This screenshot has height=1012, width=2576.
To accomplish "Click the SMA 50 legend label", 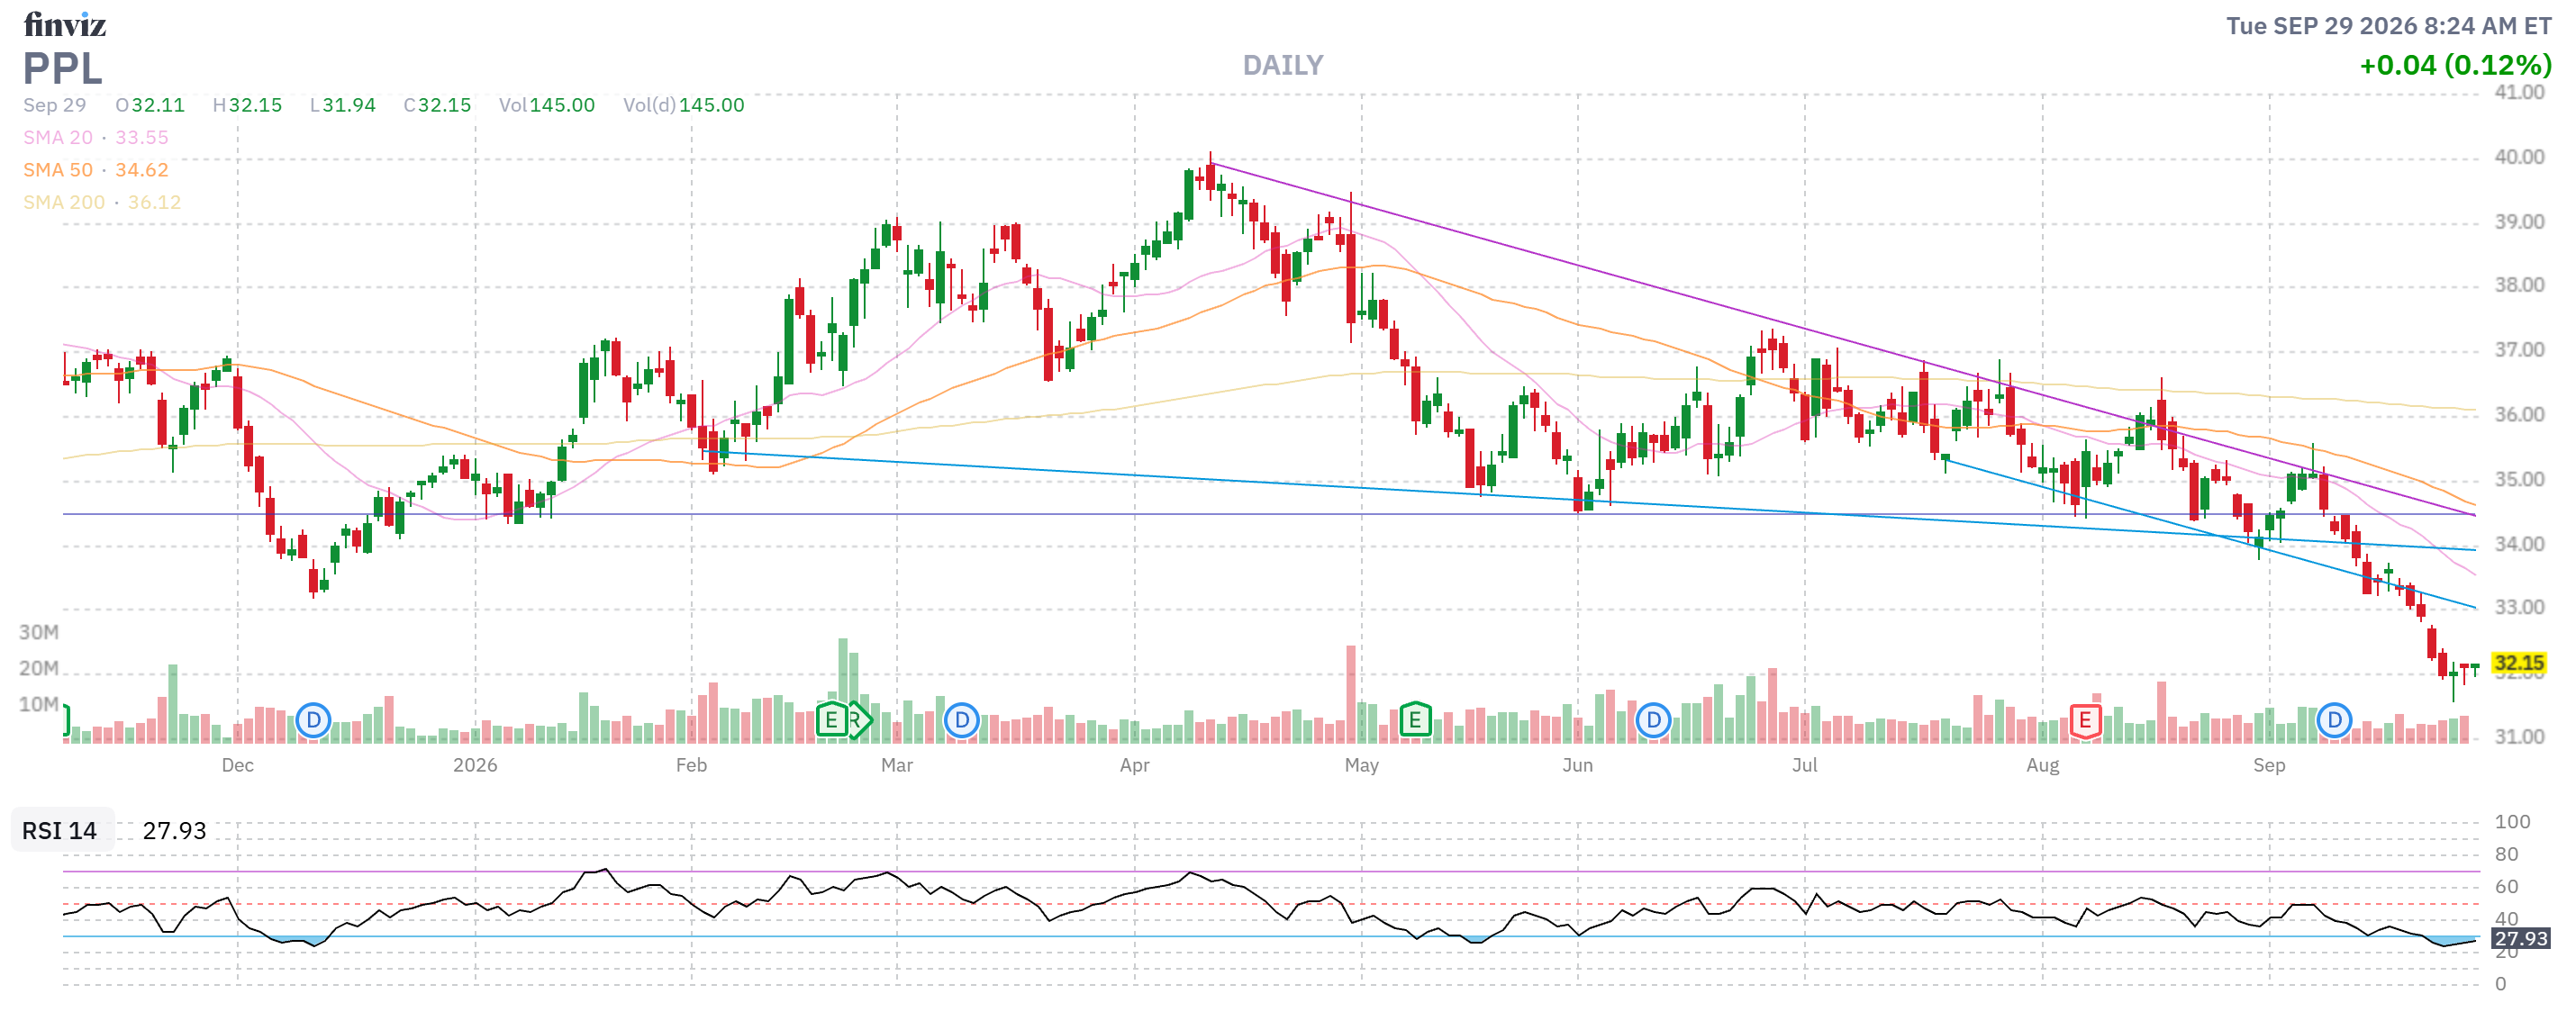I will pos(58,170).
